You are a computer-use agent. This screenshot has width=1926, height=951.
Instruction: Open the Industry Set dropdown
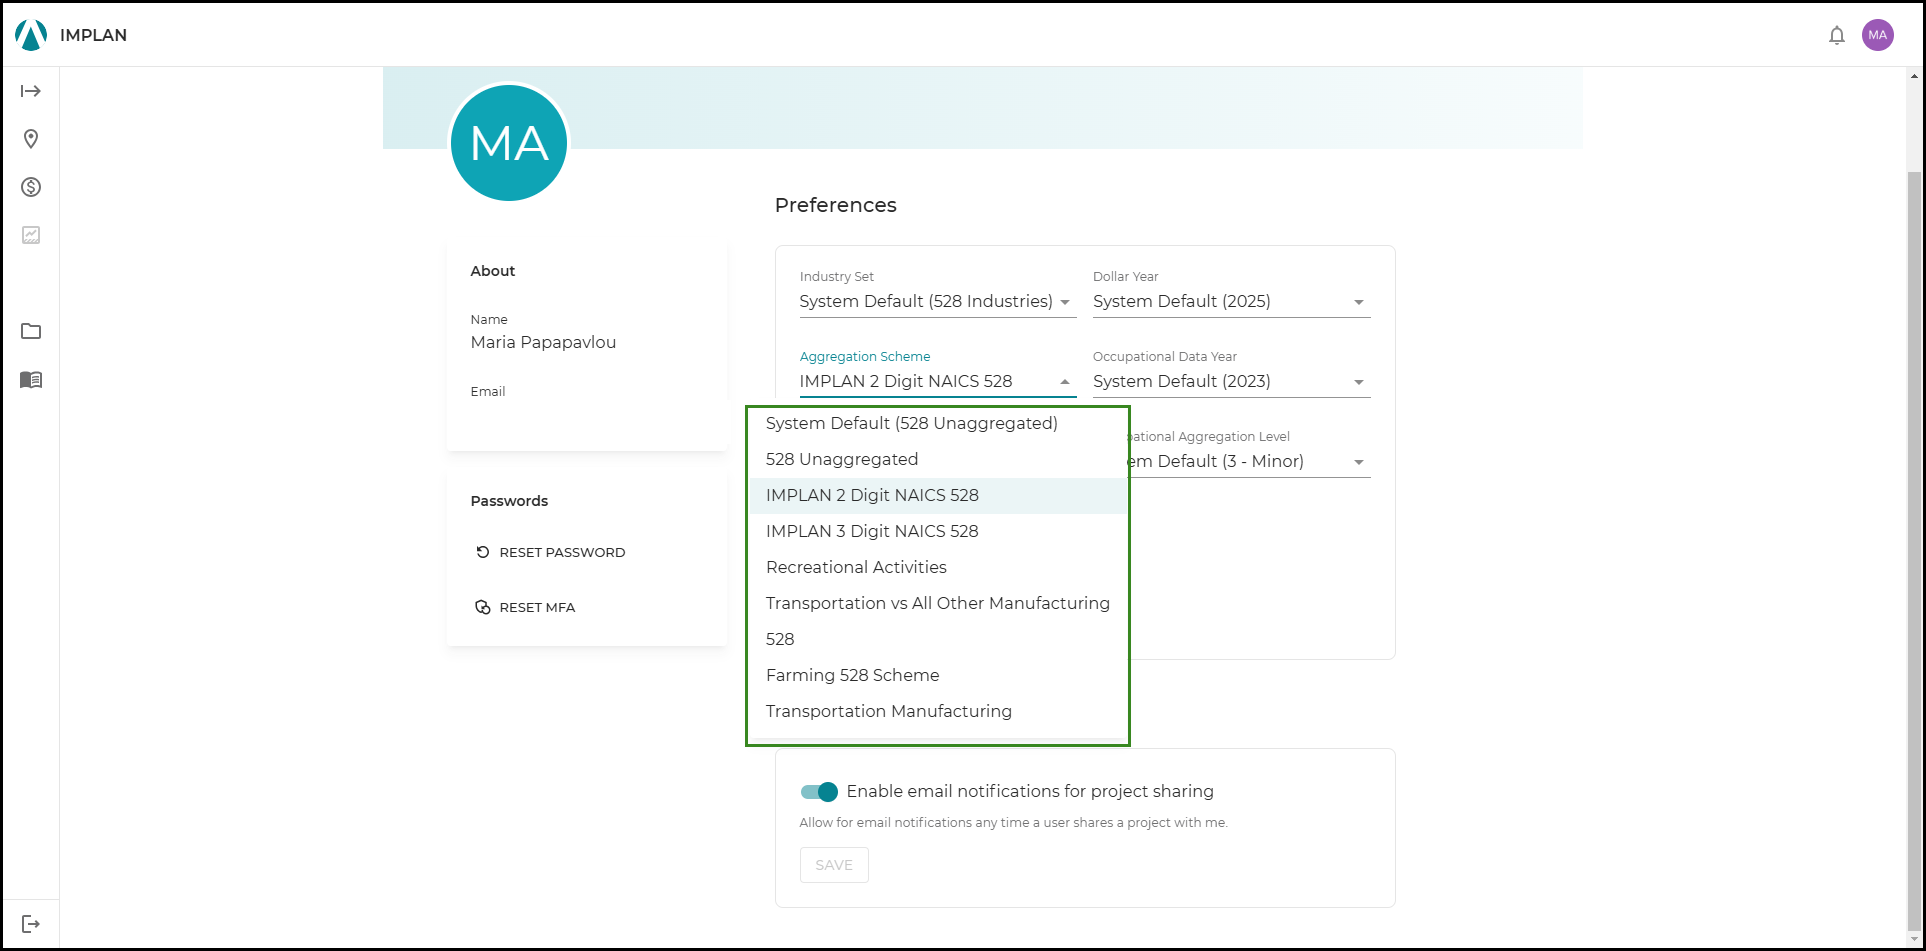coord(938,301)
